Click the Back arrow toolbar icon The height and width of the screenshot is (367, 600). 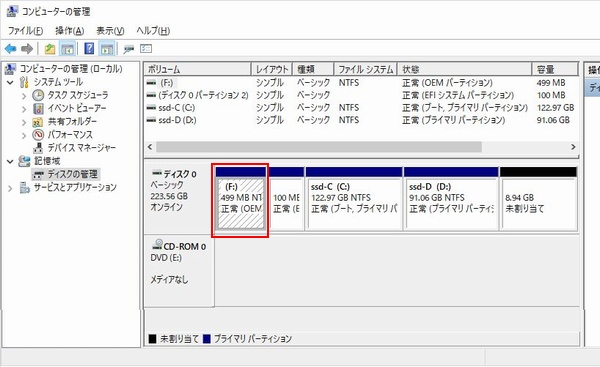[10, 49]
